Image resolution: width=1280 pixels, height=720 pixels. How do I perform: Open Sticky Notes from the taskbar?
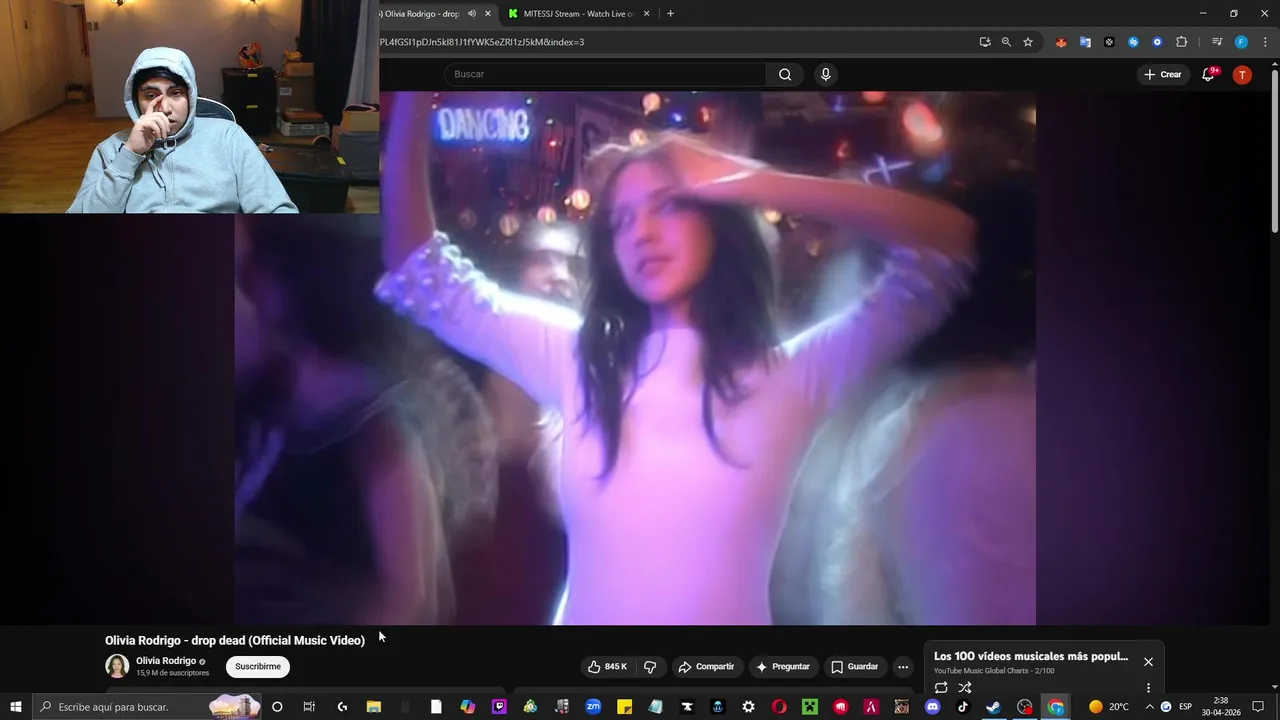click(x=624, y=707)
